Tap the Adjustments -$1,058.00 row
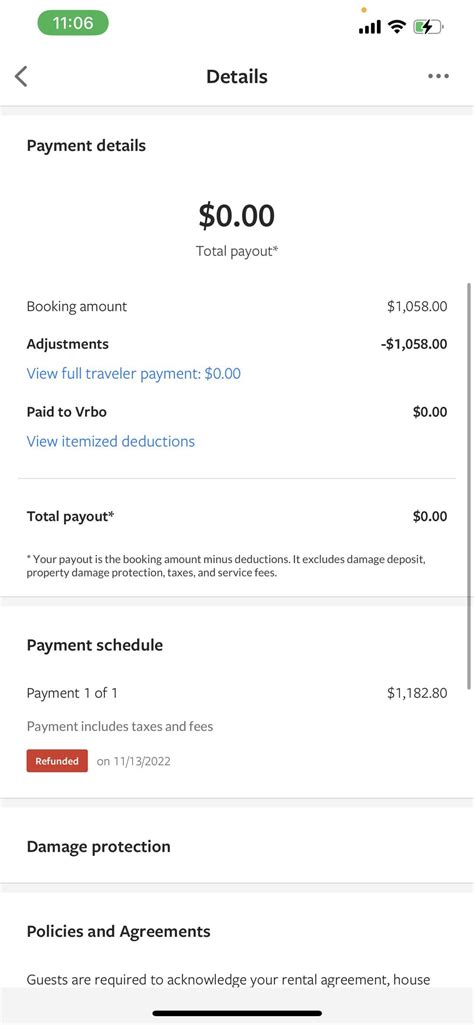474x1025 pixels. click(237, 344)
